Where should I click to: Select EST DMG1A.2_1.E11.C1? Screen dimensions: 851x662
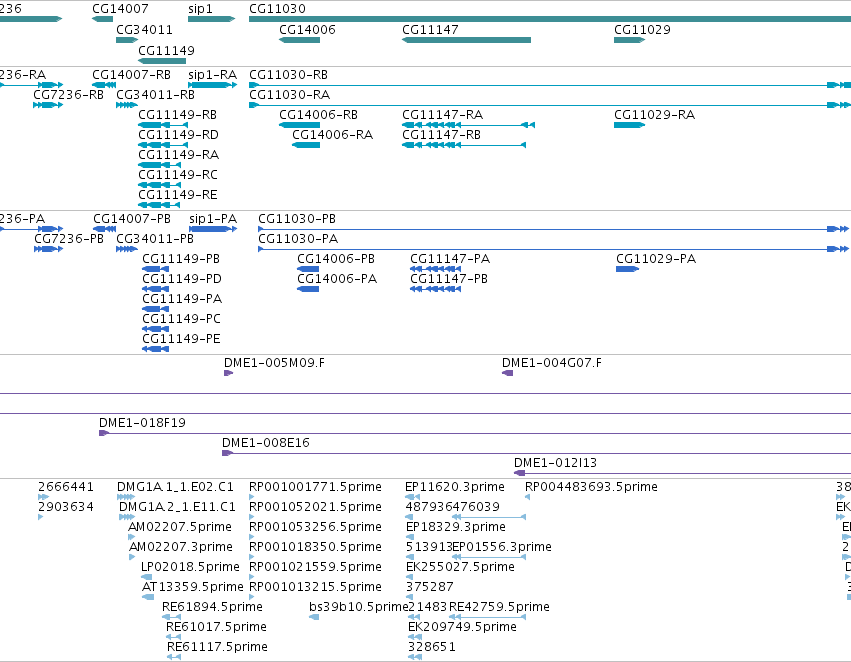click(x=177, y=507)
